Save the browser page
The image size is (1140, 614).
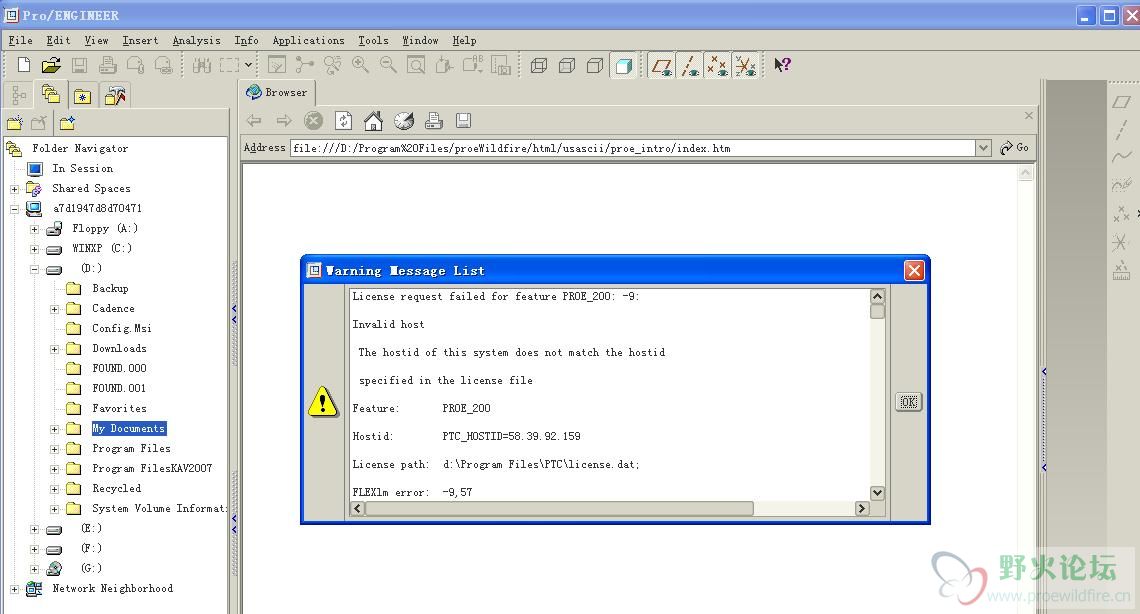pos(463,121)
